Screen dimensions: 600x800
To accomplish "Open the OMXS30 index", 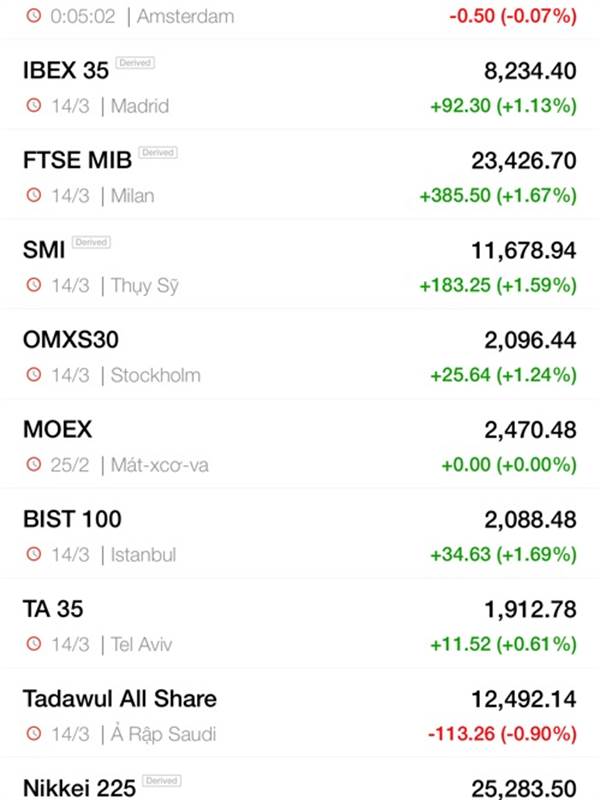I will (x=70, y=340).
